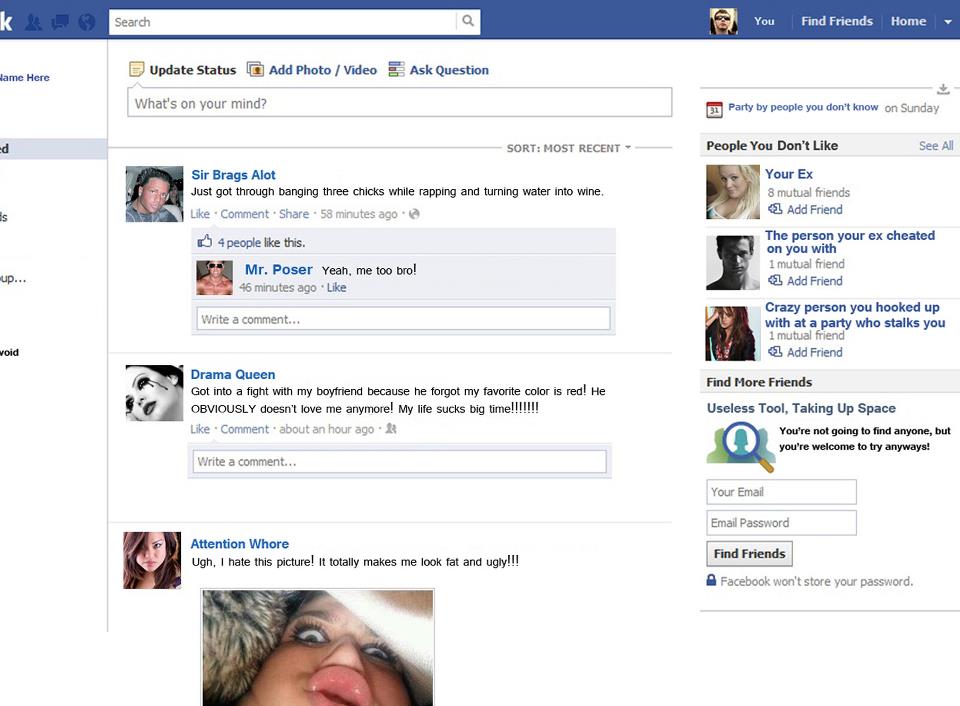960x706 pixels.
Task: Open the account menu arrow next to Home
Action: (x=948, y=22)
